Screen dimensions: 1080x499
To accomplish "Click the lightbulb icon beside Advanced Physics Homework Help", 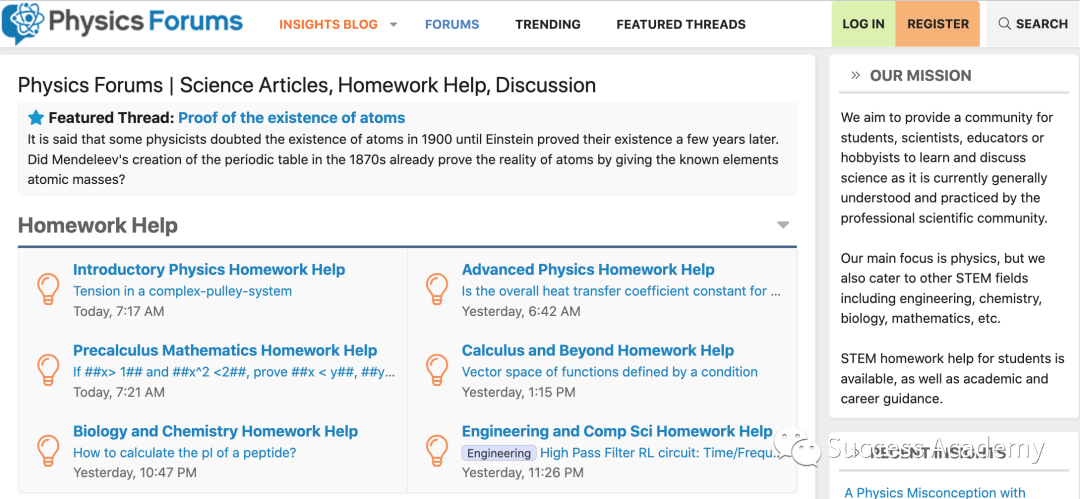I will [436, 289].
